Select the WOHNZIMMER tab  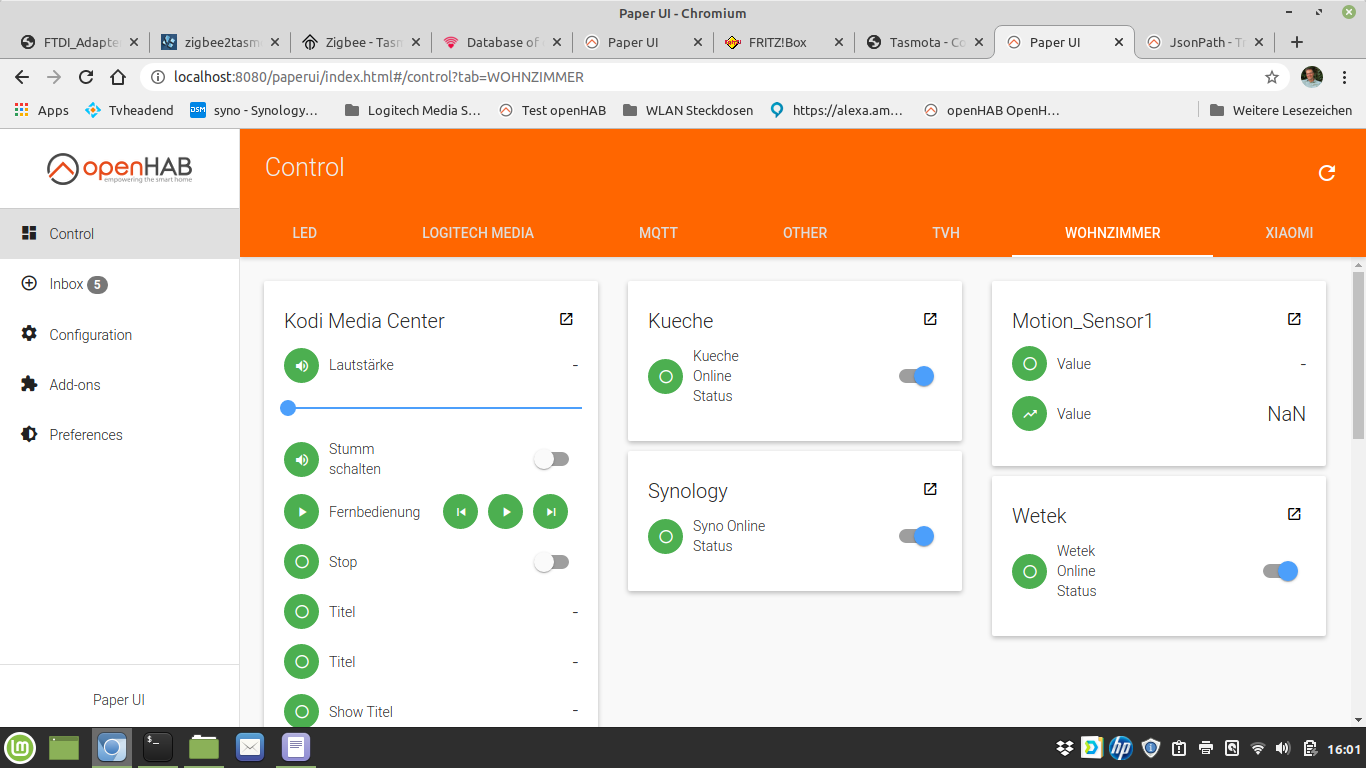[1113, 233]
